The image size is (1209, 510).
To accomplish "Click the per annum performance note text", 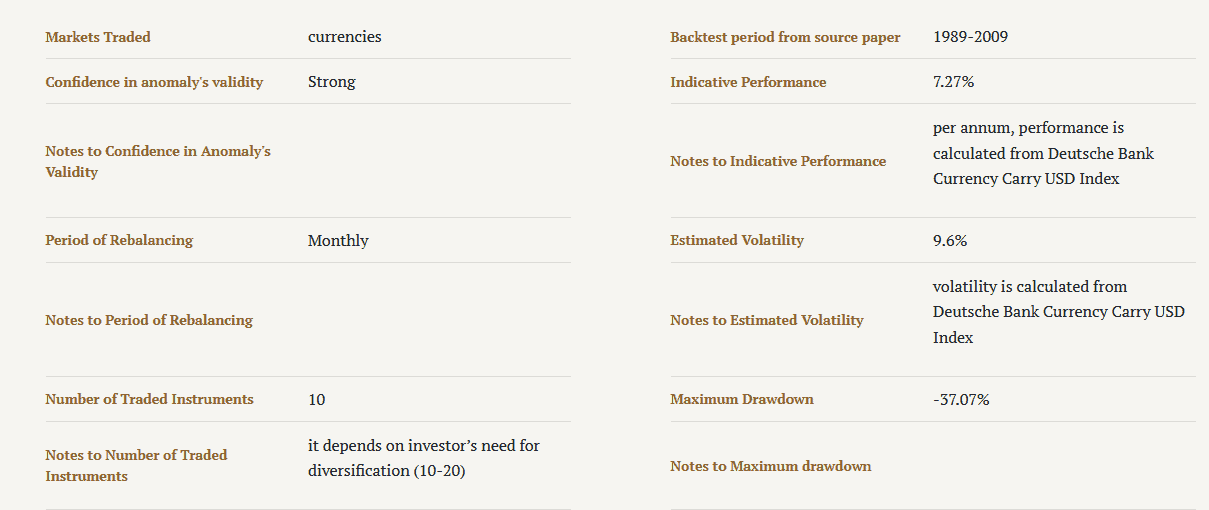I will (x=1043, y=154).
